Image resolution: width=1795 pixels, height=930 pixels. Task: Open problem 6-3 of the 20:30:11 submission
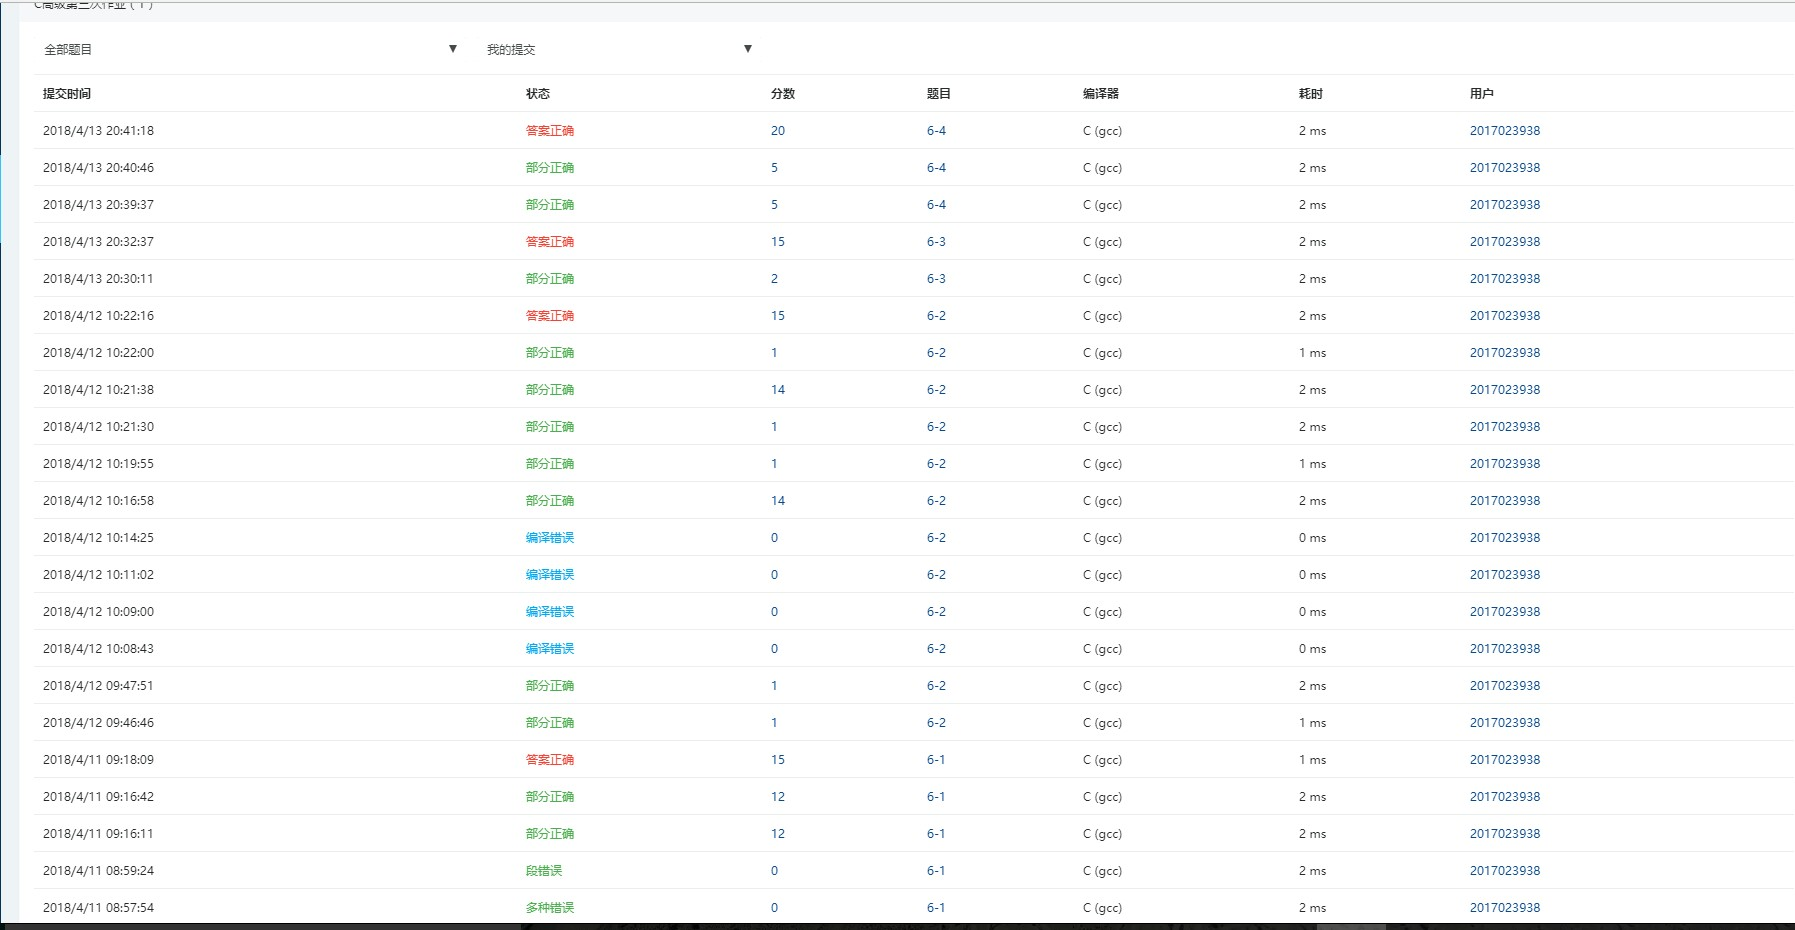pyautogui.click(x=936, y=279)
